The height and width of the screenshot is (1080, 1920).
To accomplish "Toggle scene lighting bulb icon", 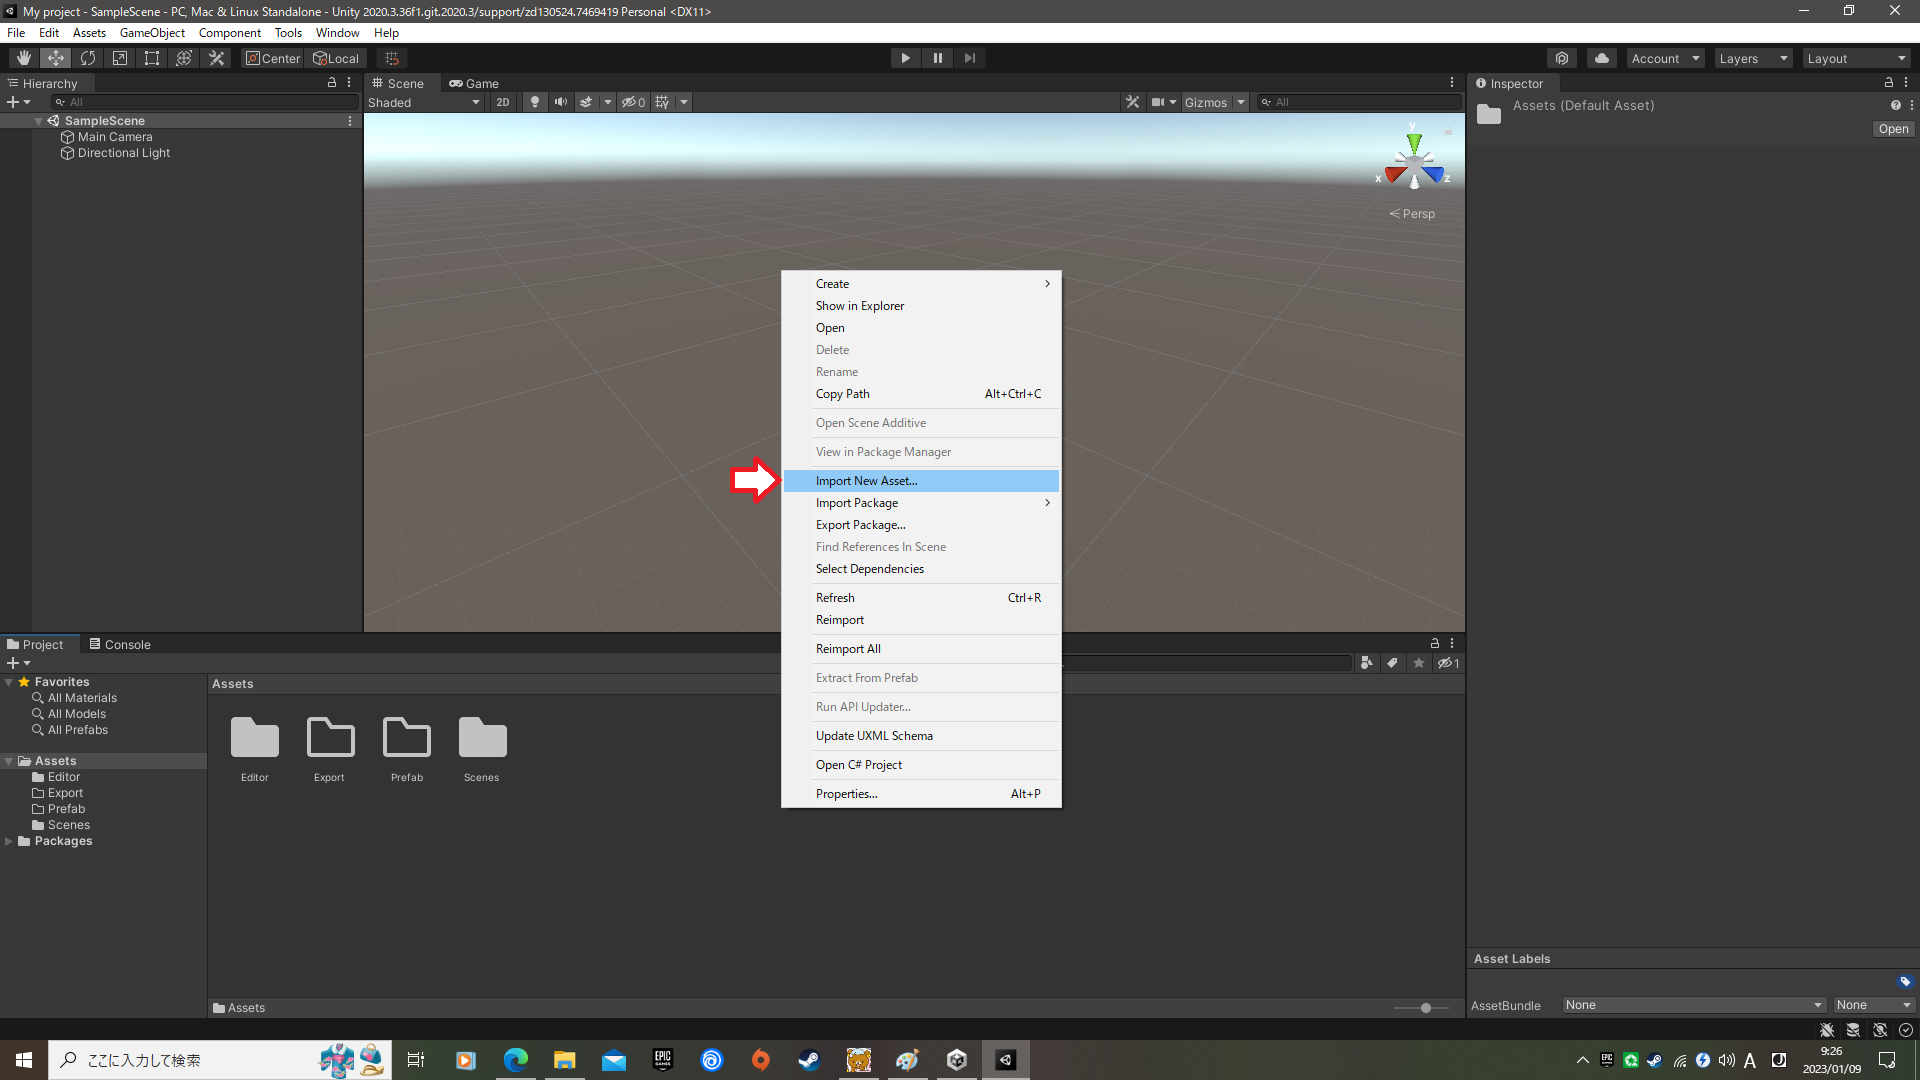I will [x=535, y=102].
